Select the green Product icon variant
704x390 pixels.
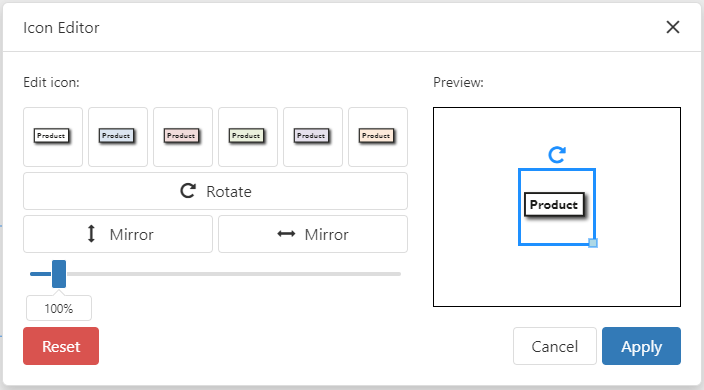tap(248, 137)
